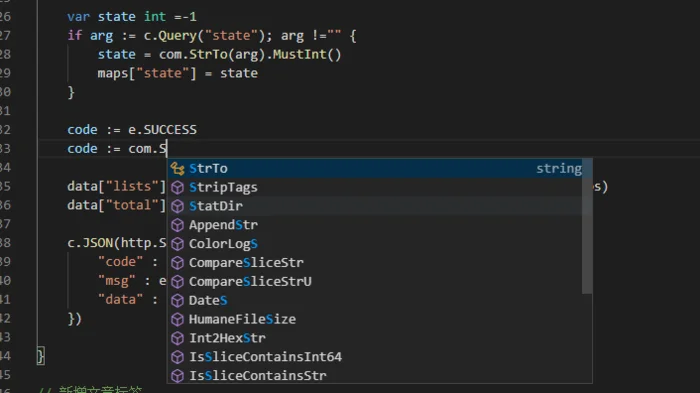Select the StrTo autocomplete suggestion
Image resolution: width=700 pixels, height=393 pixels.
tap(375, 168)
